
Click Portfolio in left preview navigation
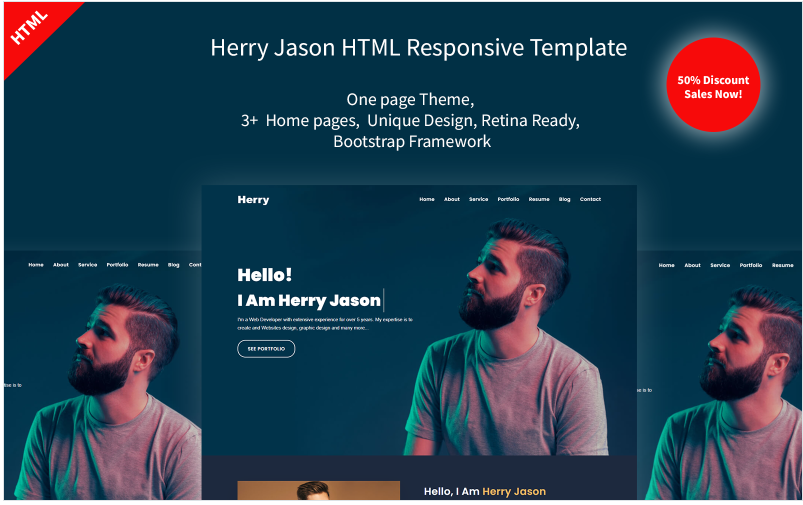pyautogui.click(x=117, y=265)
